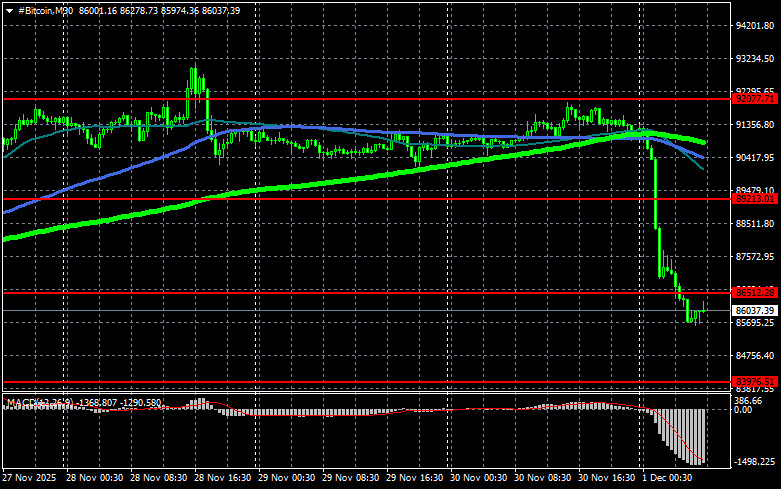Click the MACD(12,26,9) indicator label
Image resolution: width=781 pixels, height=489 pixels.
pos(40,402)
